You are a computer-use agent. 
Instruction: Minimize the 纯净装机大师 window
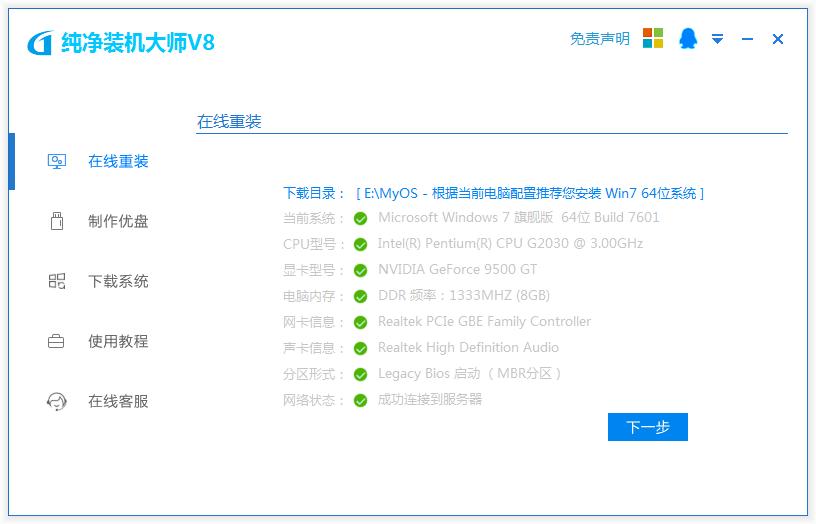click(747, 39)
